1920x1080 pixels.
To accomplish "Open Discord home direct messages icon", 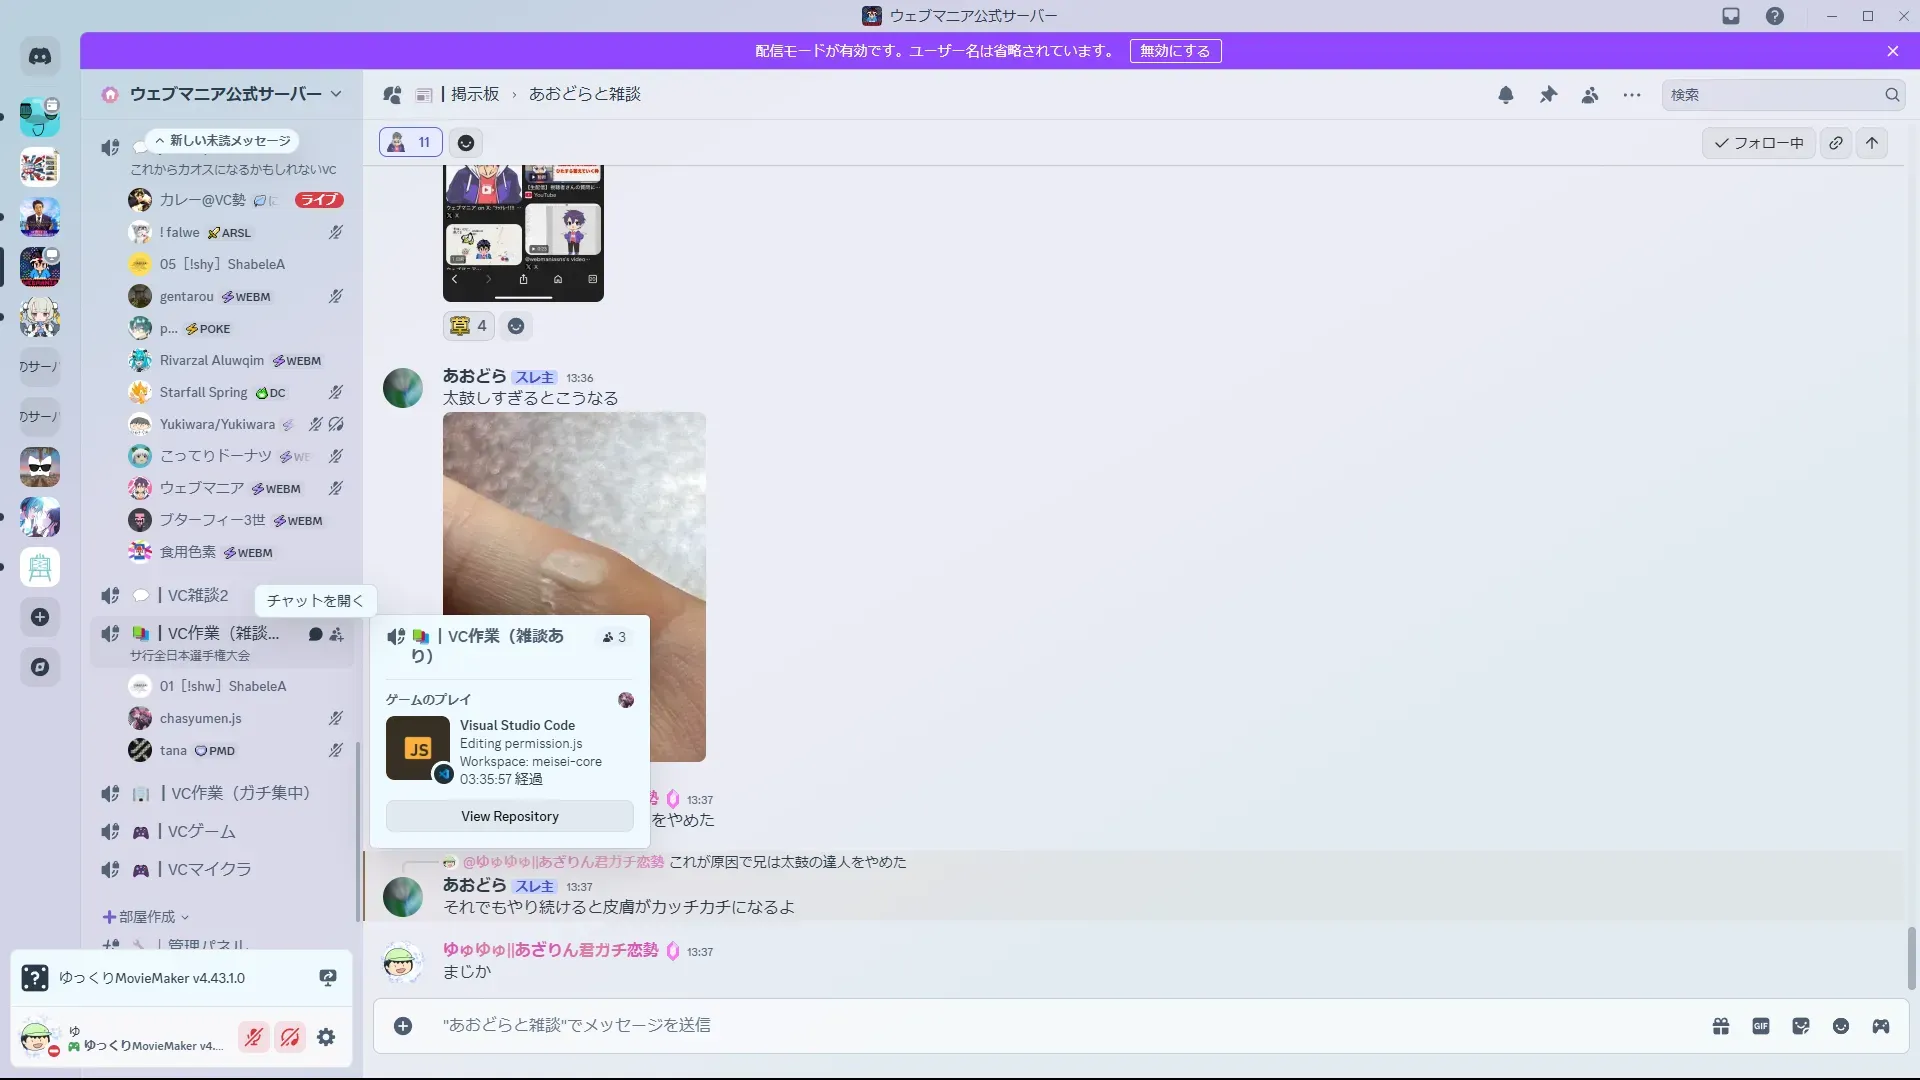I will pos(40,57).
